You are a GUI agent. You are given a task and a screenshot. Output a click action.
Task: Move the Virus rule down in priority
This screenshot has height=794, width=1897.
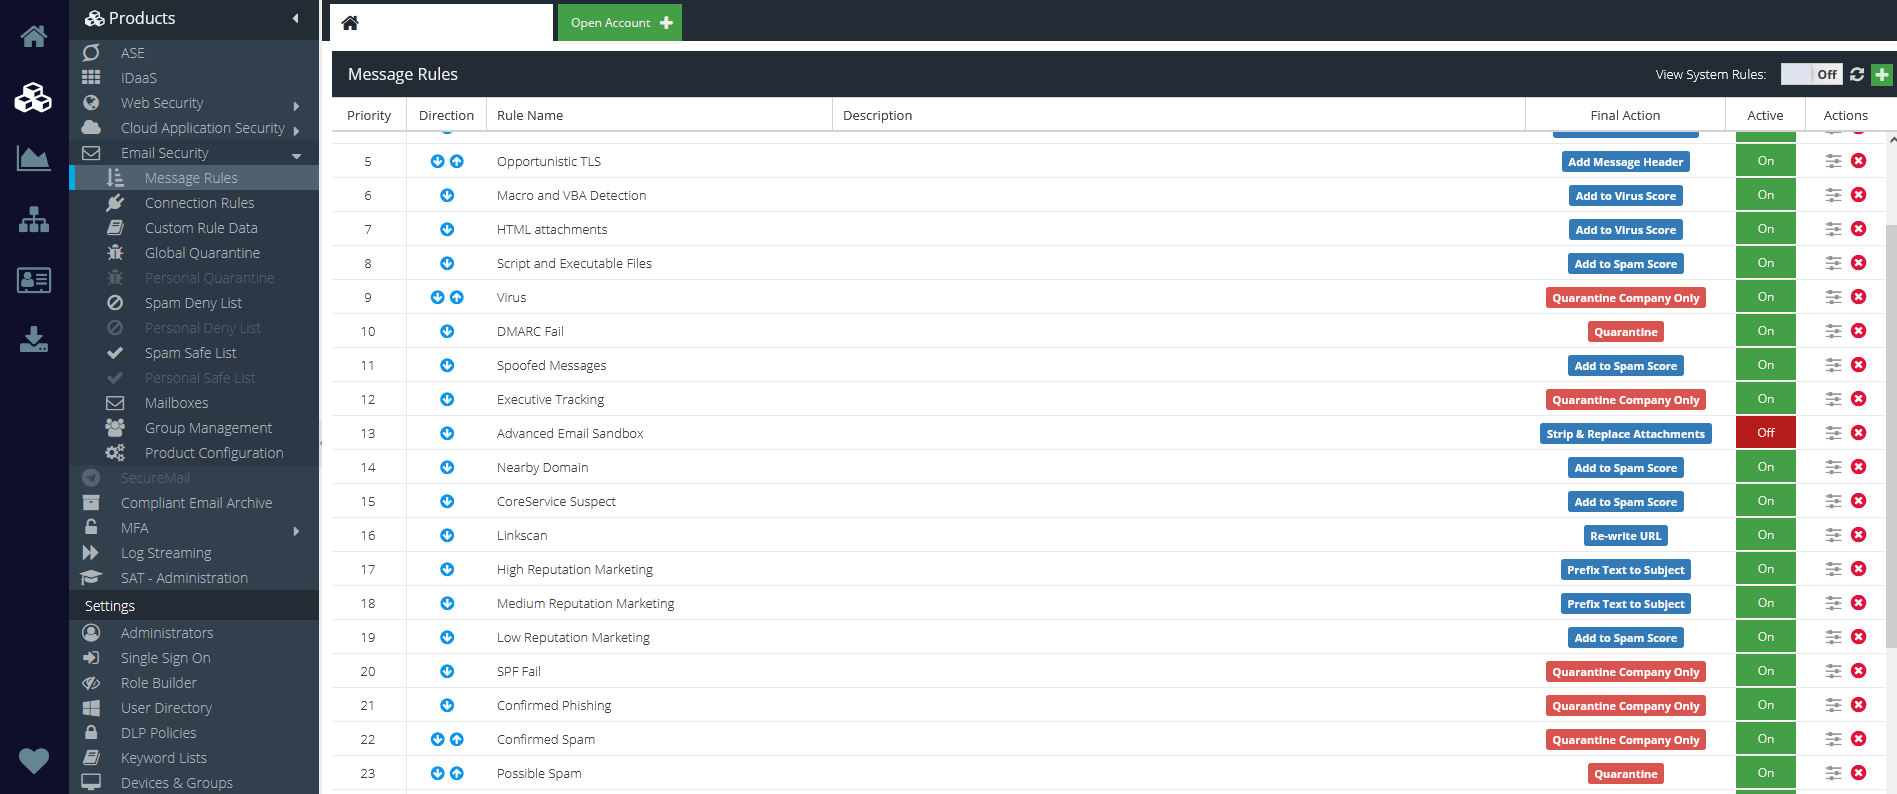[x=437, y=297]
